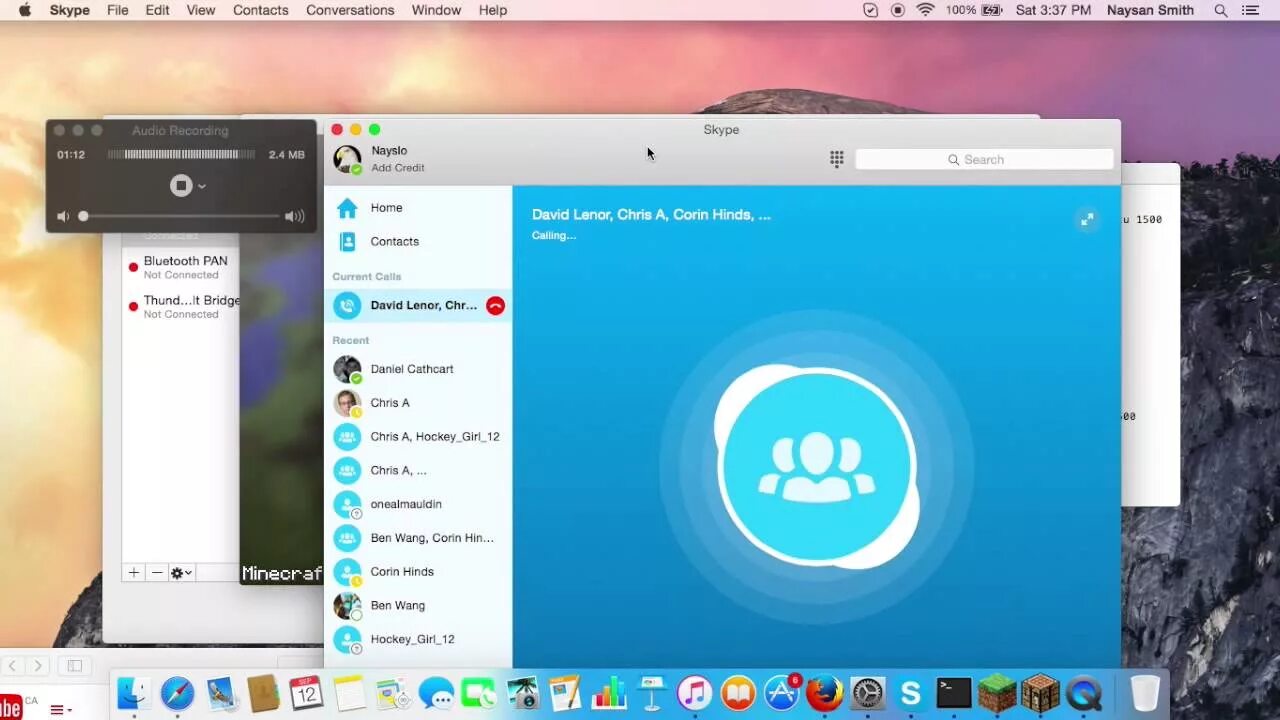Image resolution: width=1280 pixels, height=720 pixels.
Task: Open FaceTime from the Dock
Action: pyautogui.click(x=479, y=693)
